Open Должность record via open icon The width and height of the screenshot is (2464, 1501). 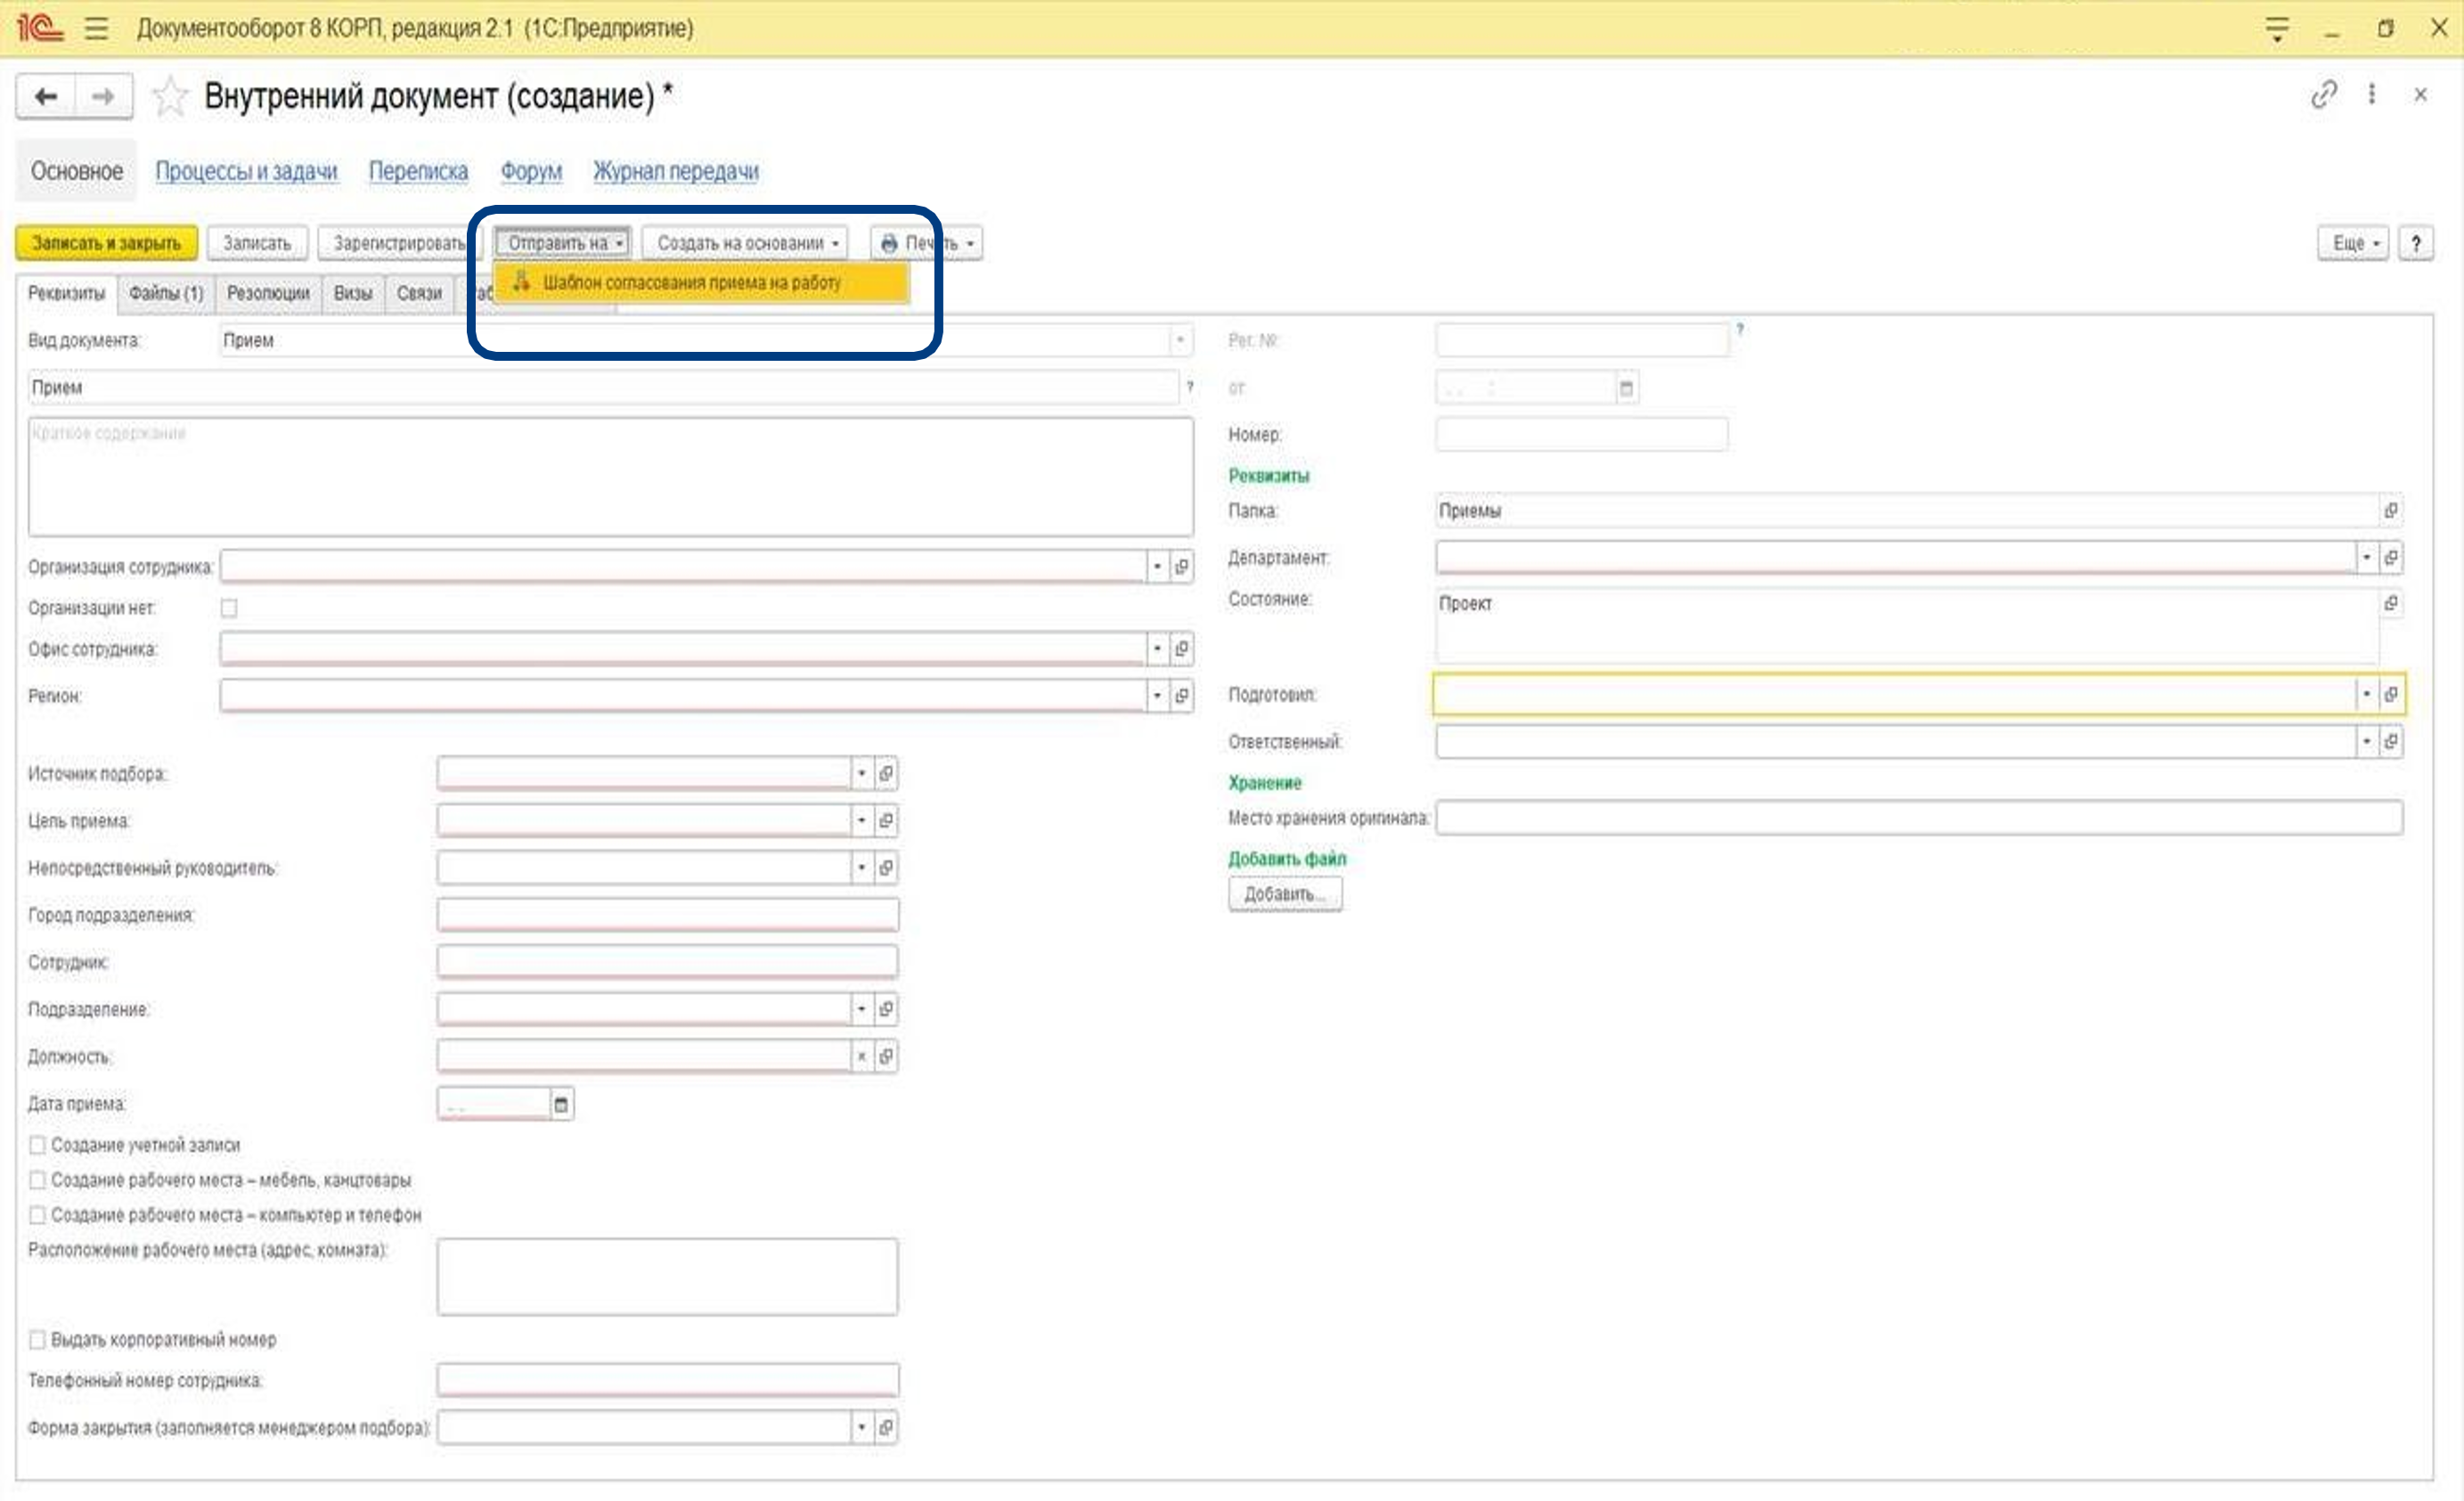pyautogui.click(x=886, y=1056)
